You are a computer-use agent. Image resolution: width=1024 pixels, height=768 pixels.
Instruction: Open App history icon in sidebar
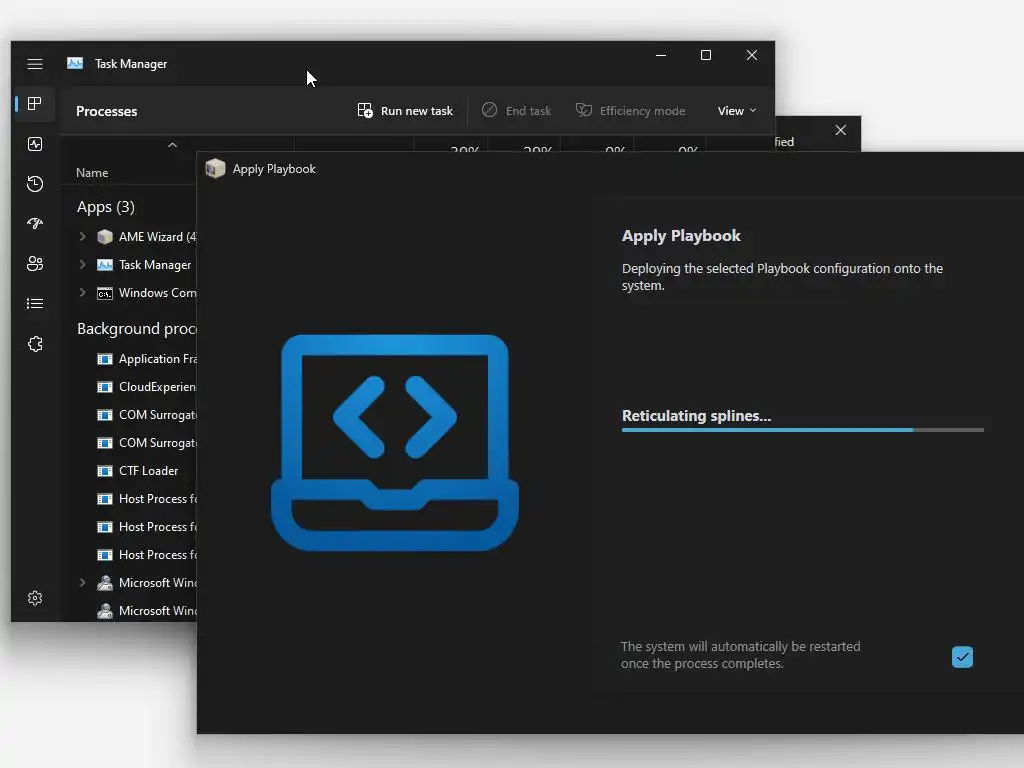[35, 184]
